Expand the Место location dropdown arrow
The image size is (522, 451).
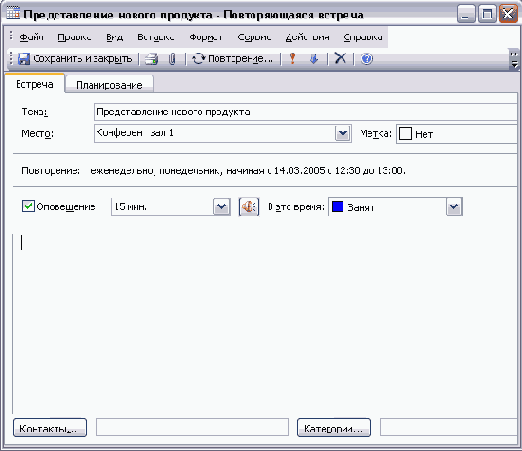[343, 134]
